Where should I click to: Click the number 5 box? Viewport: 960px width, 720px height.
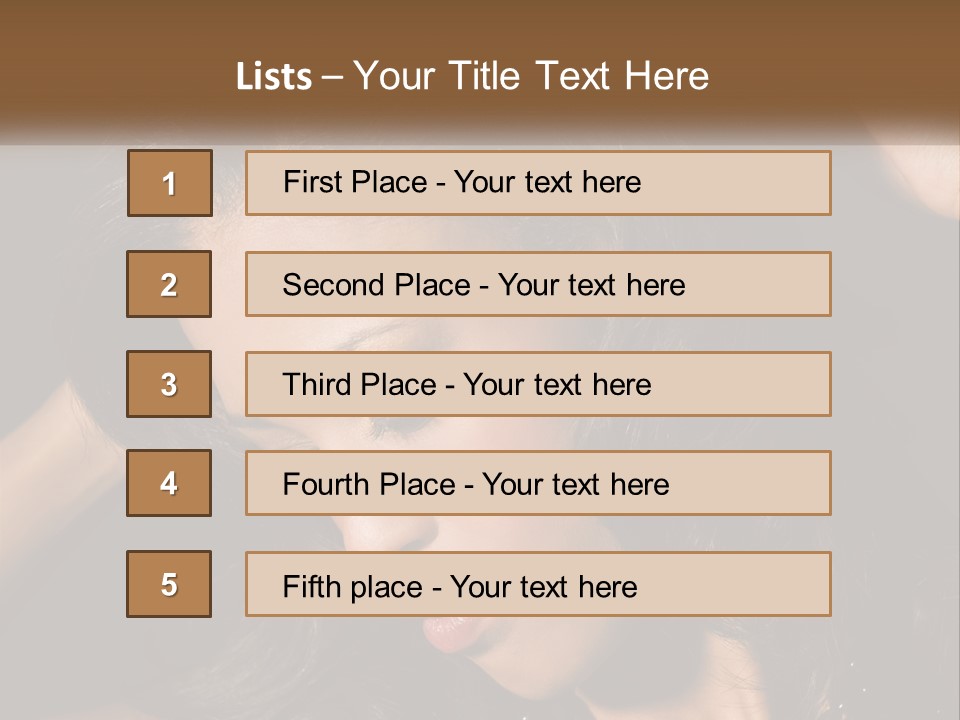click(x=169, y=584)
